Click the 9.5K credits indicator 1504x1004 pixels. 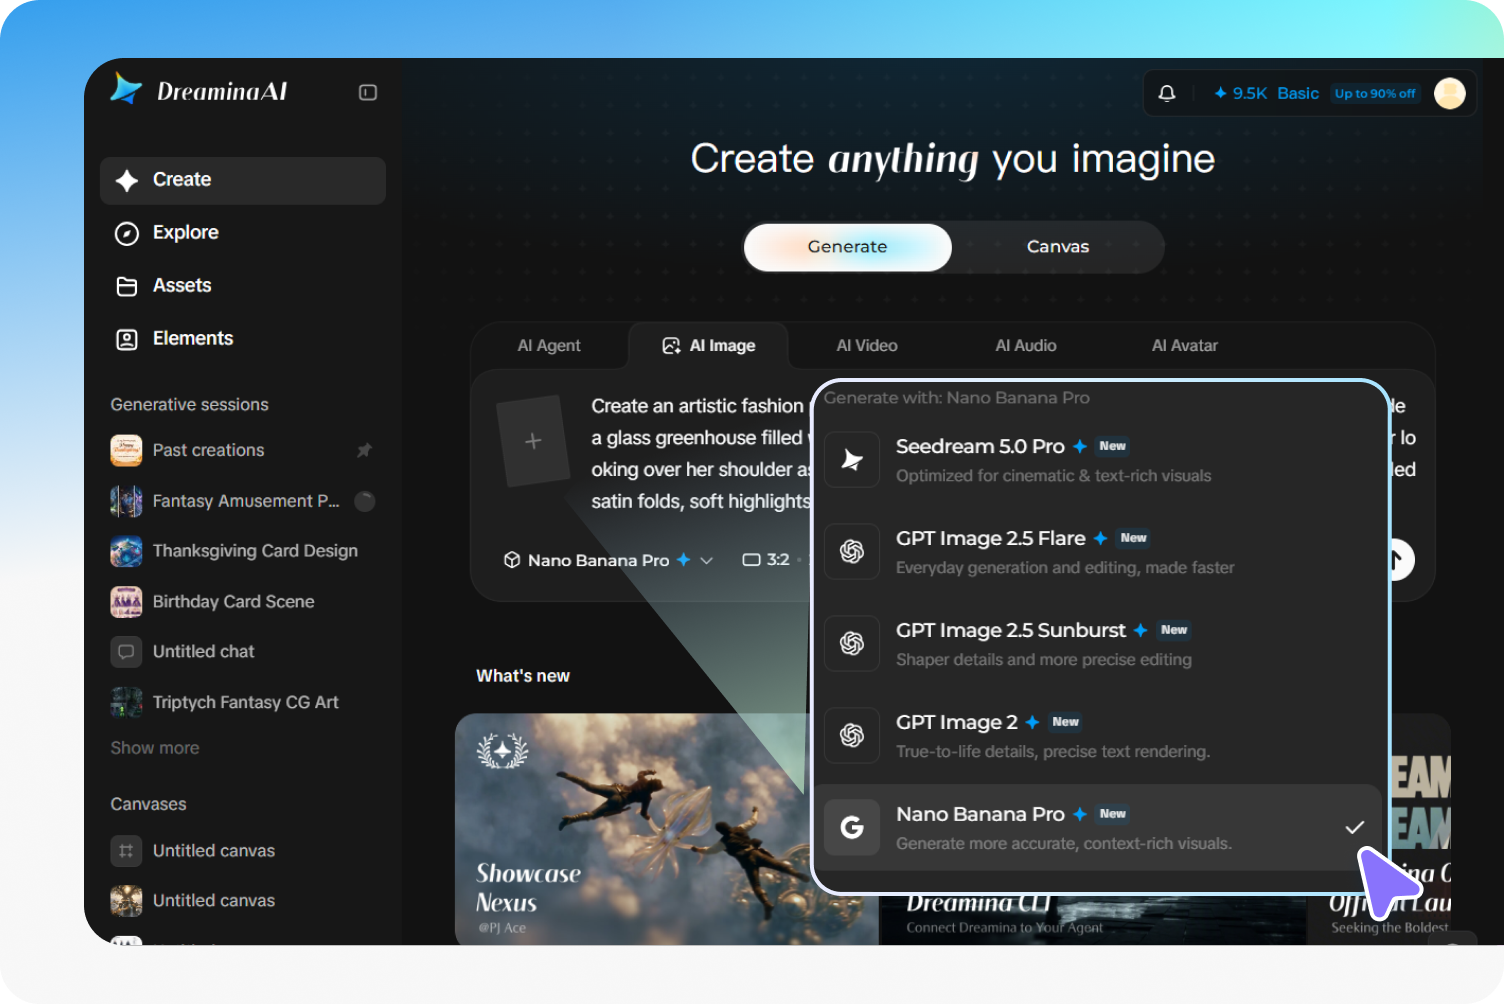pos(1240,93)
